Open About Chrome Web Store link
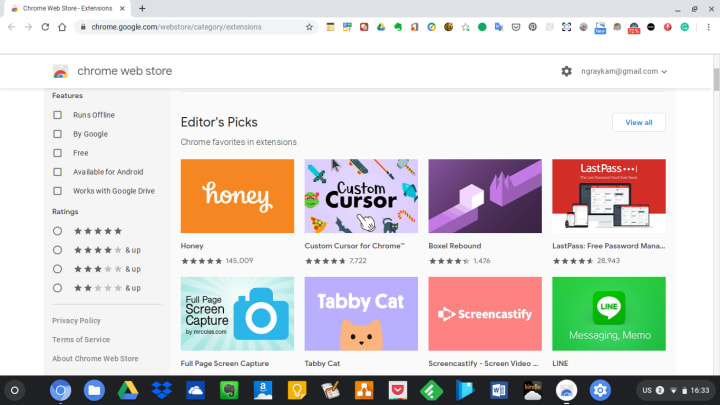 pos(95,359)
